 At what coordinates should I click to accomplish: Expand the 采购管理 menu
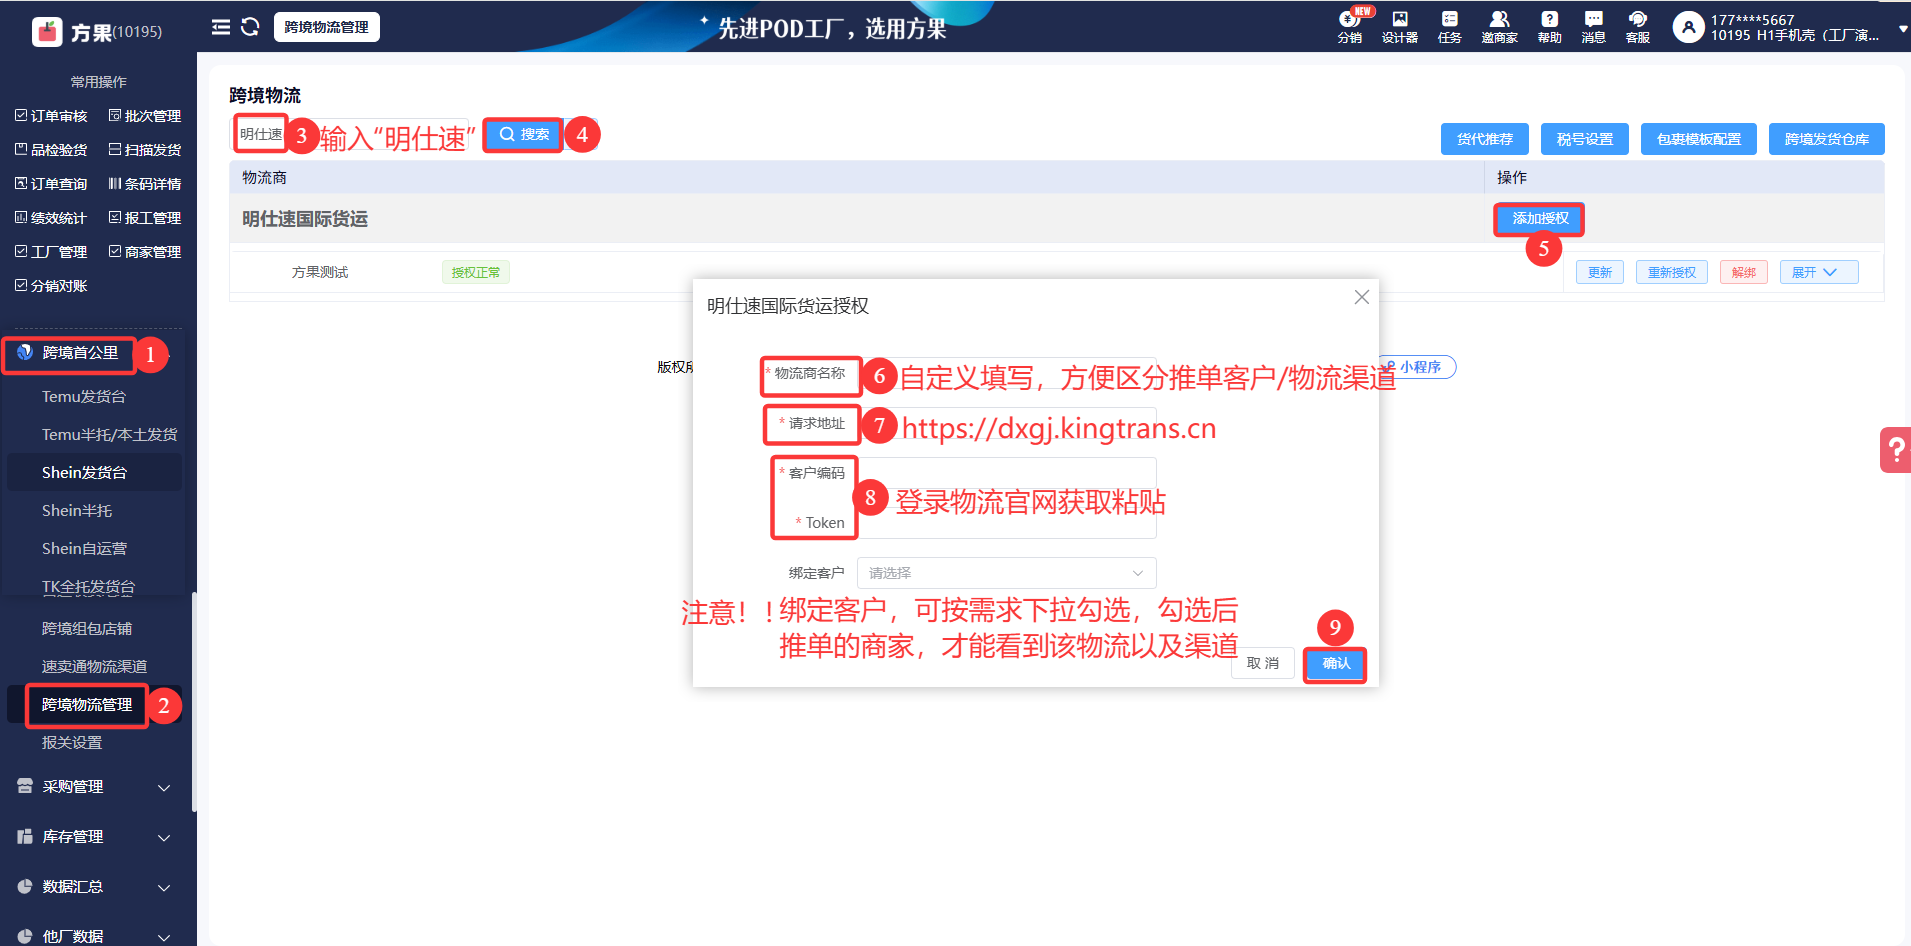click(x=95, y=787)
